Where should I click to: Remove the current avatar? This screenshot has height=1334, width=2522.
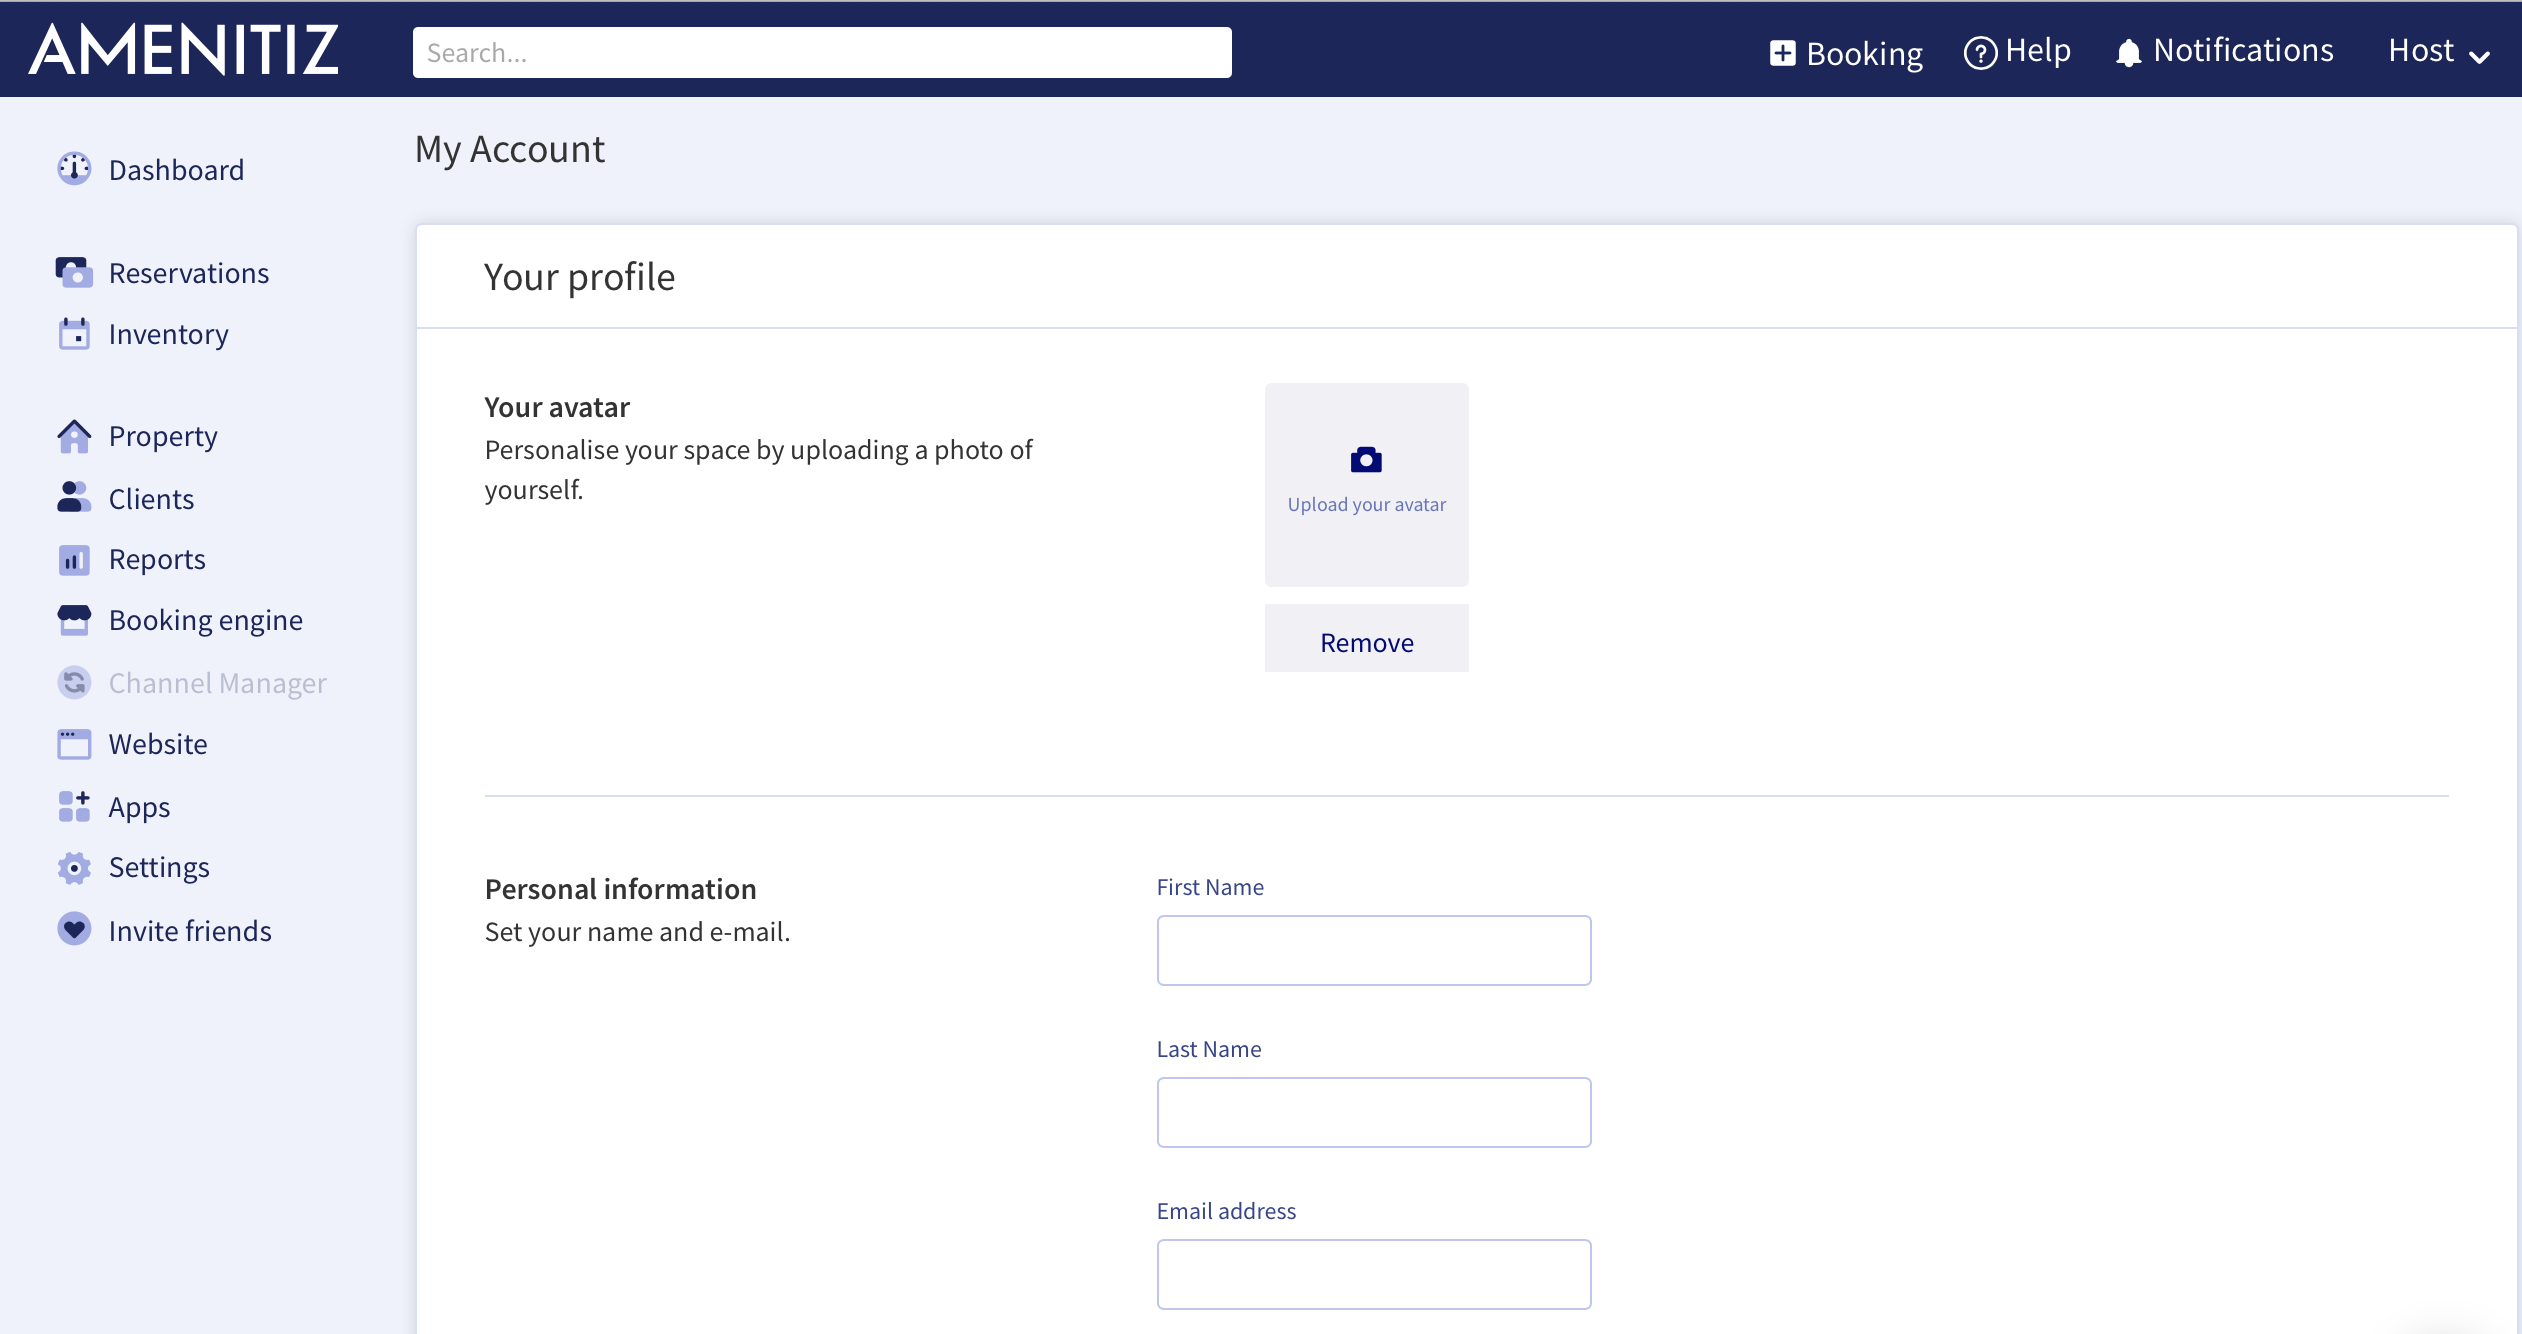[1366, 638]
